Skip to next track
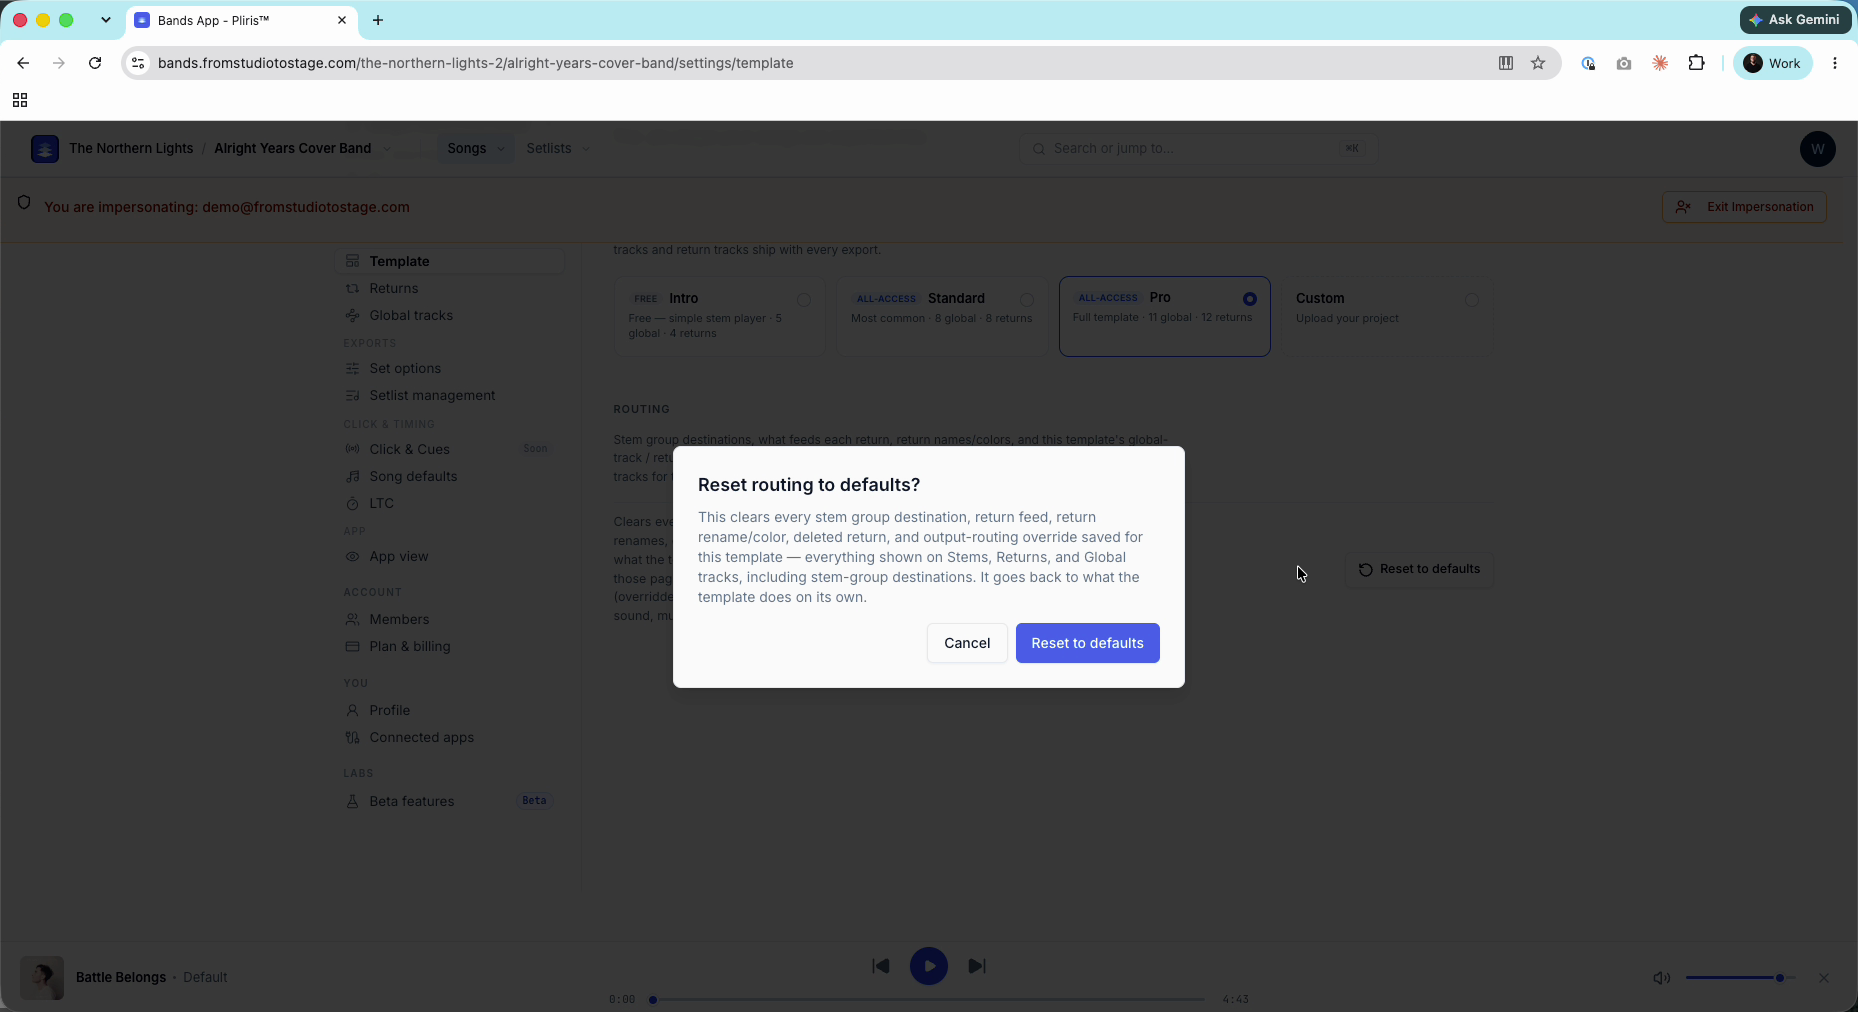Viewport: 1858px width, 1012px height. coord(977,966)
